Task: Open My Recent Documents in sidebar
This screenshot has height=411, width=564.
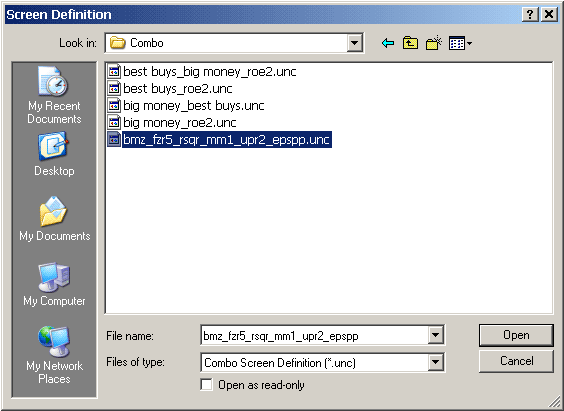Action: [54, 95]
